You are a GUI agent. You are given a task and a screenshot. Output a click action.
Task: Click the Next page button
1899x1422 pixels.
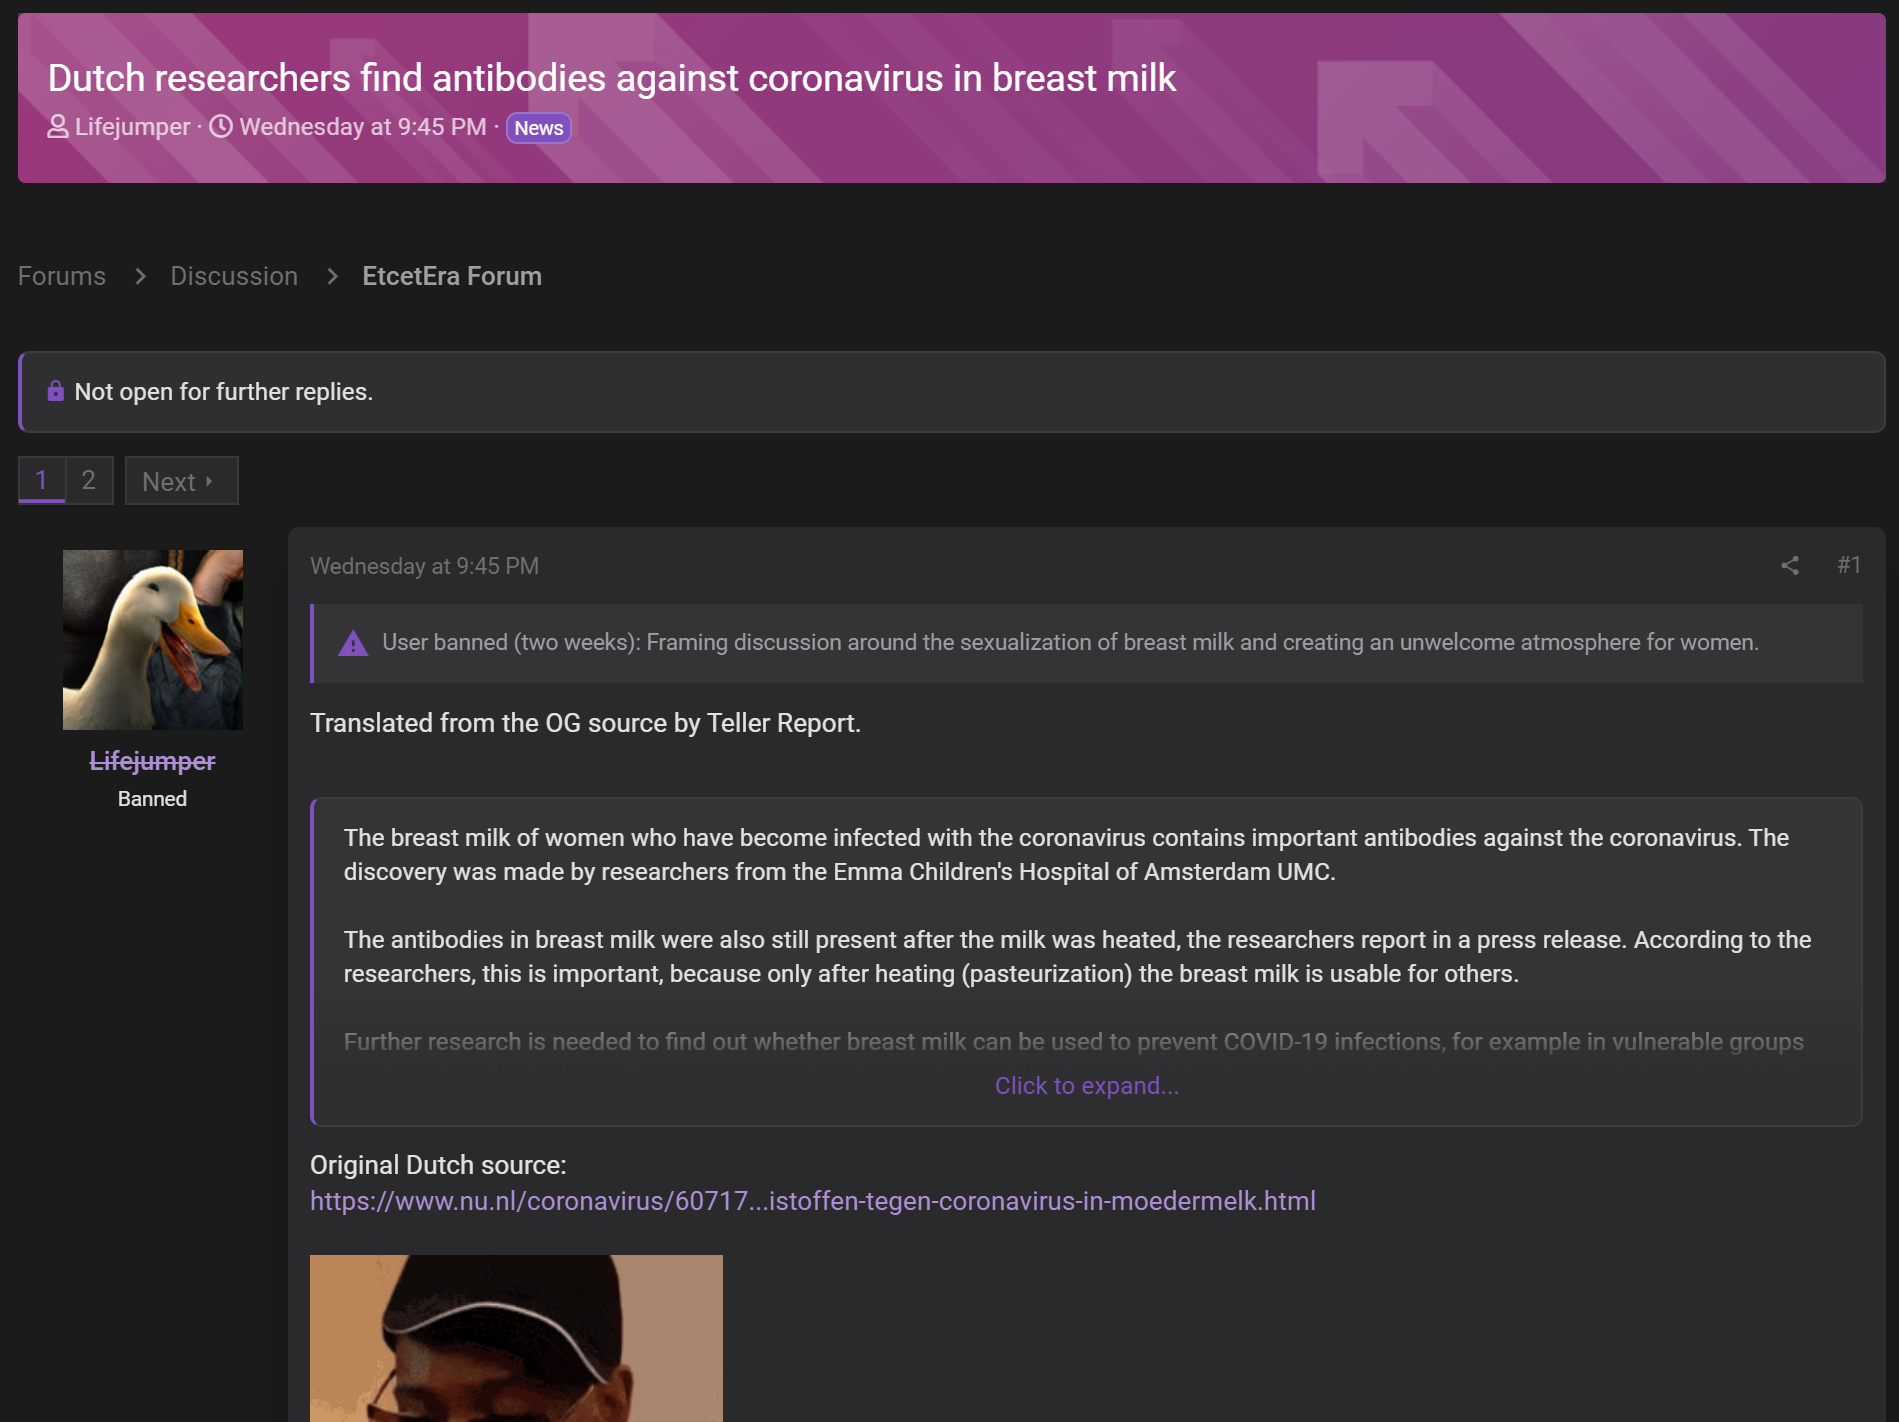pos(181,481)
